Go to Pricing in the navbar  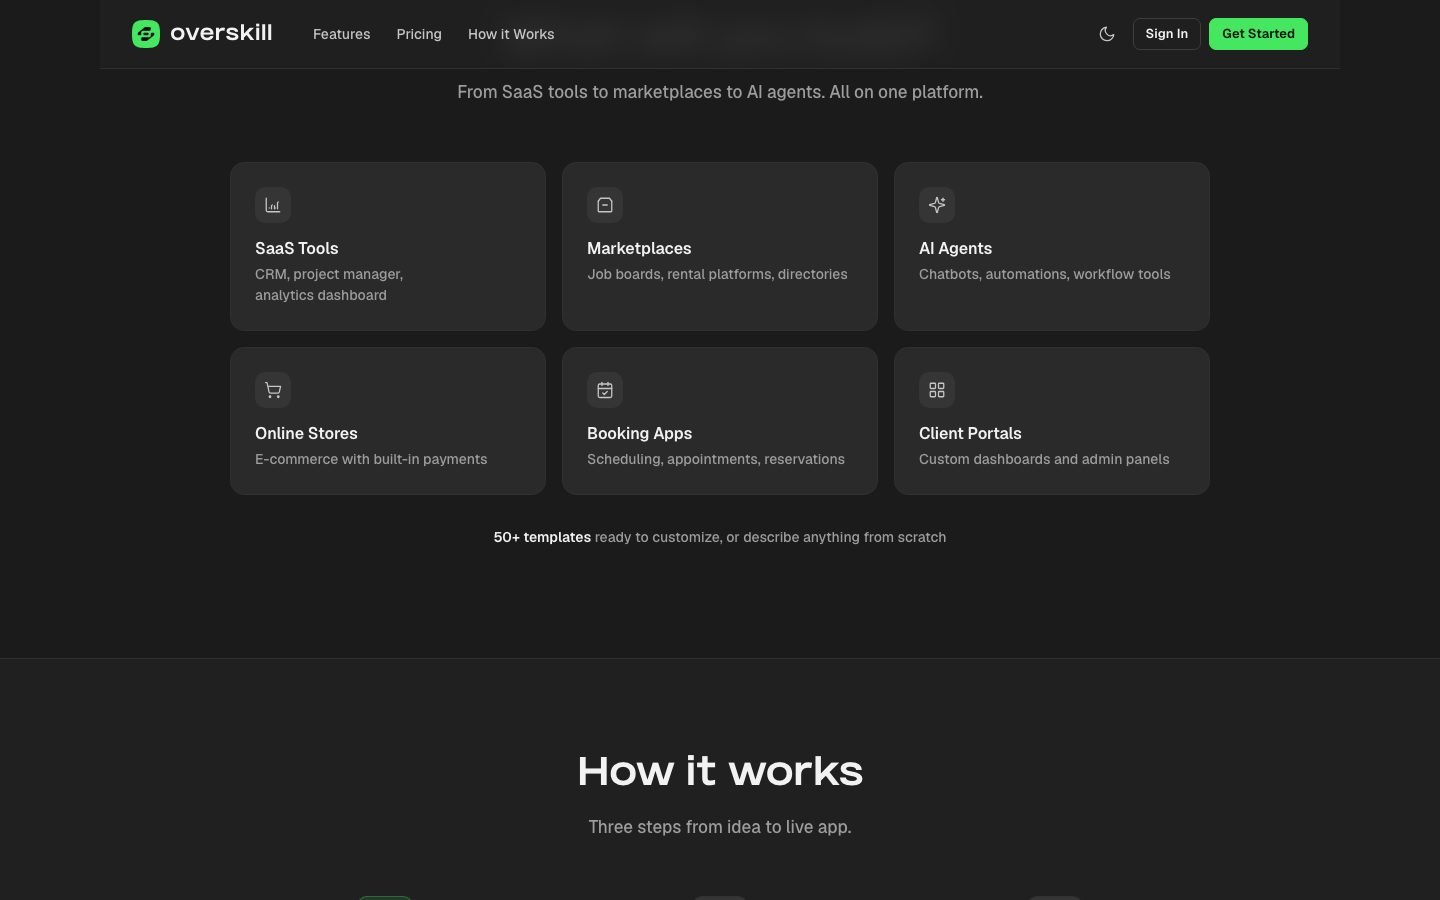click(x=419, y=34)
